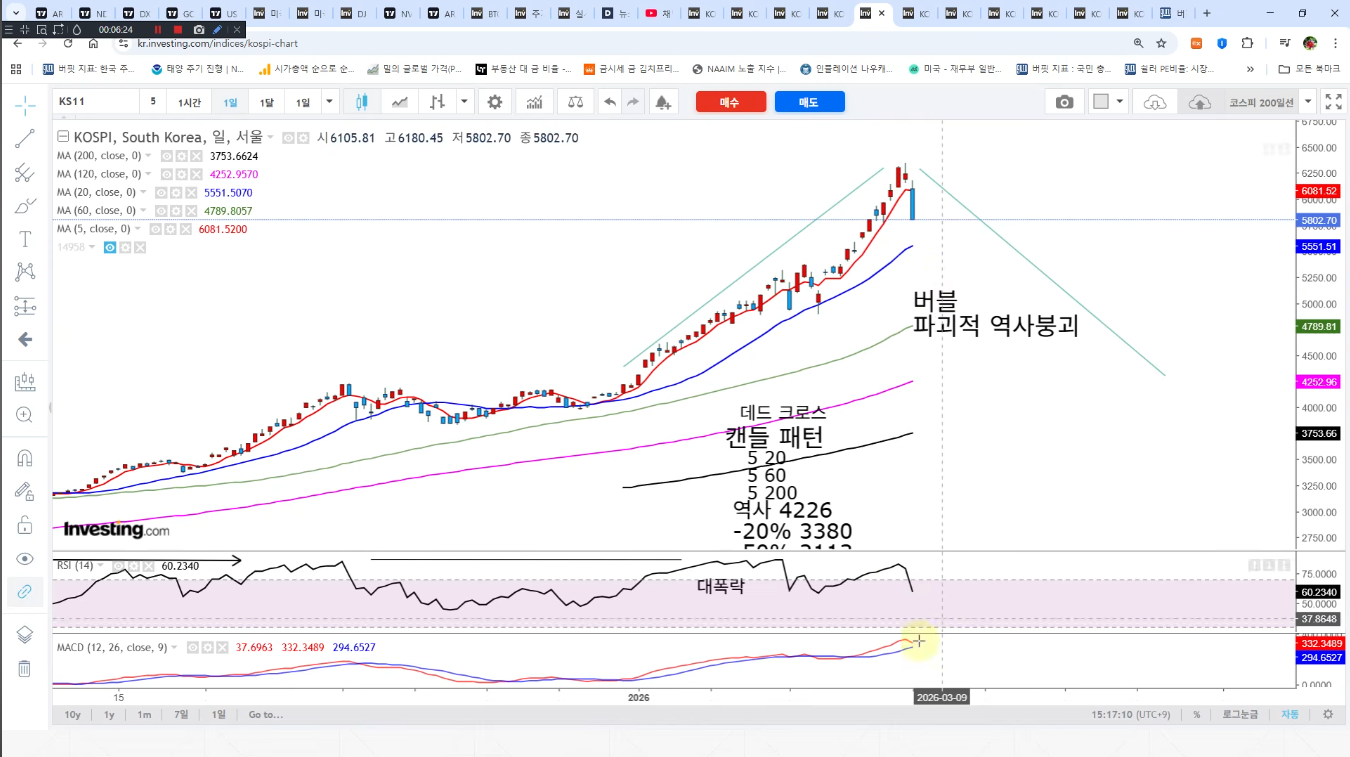1350x757 pixels.
Task: Load chart layout from cloud icon
Action: pyautogui.click(x=1155, y=102)
